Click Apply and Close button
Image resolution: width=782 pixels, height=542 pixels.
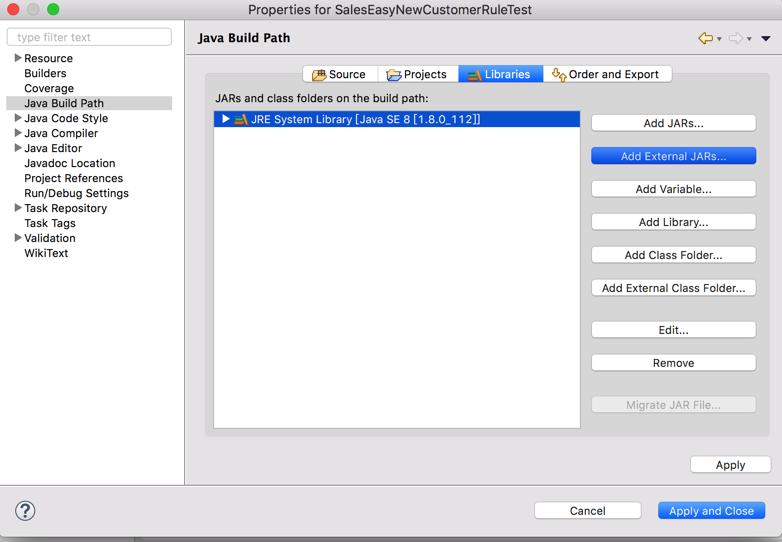click(x=711, y=511)
